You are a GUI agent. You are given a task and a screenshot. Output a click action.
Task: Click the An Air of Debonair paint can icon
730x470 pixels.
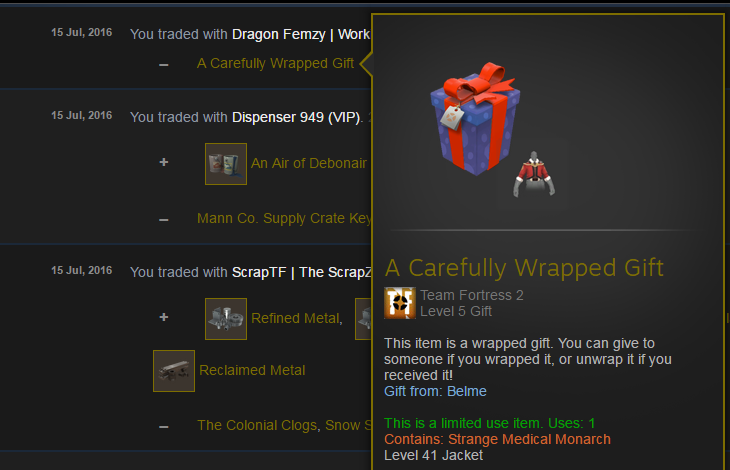226,164
